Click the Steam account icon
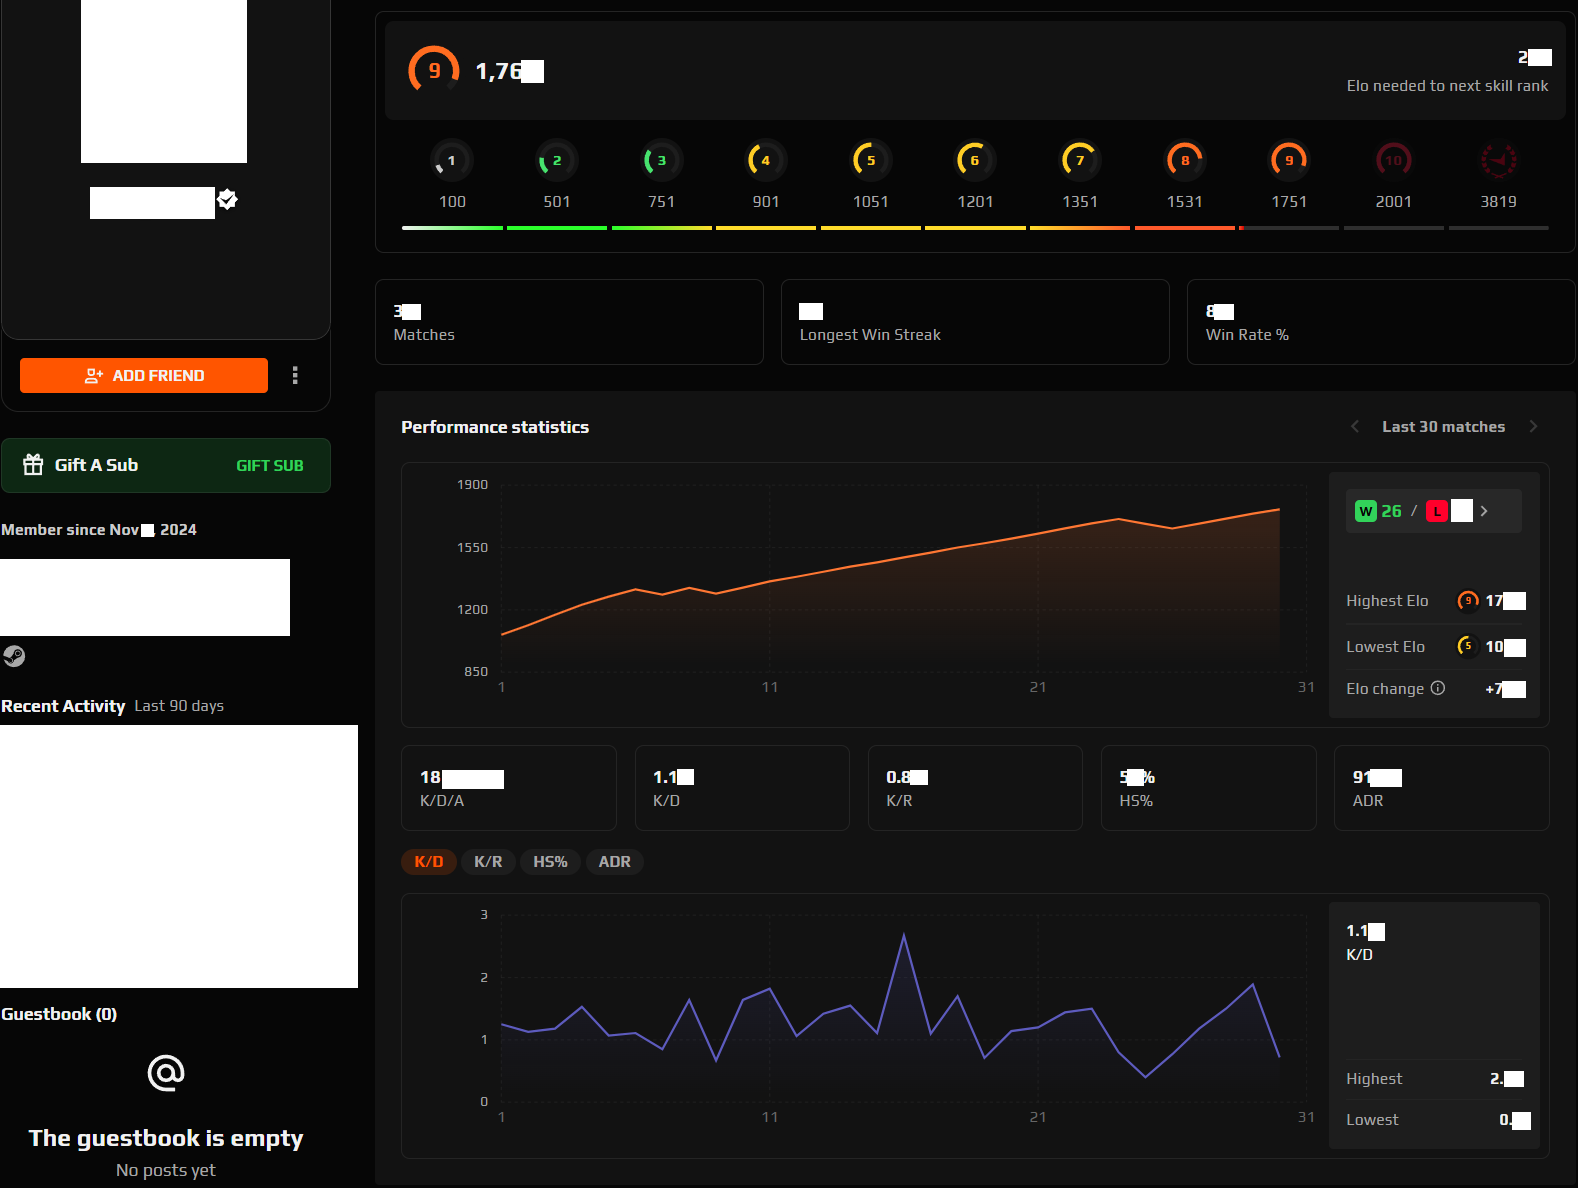 tap(14, 656)
